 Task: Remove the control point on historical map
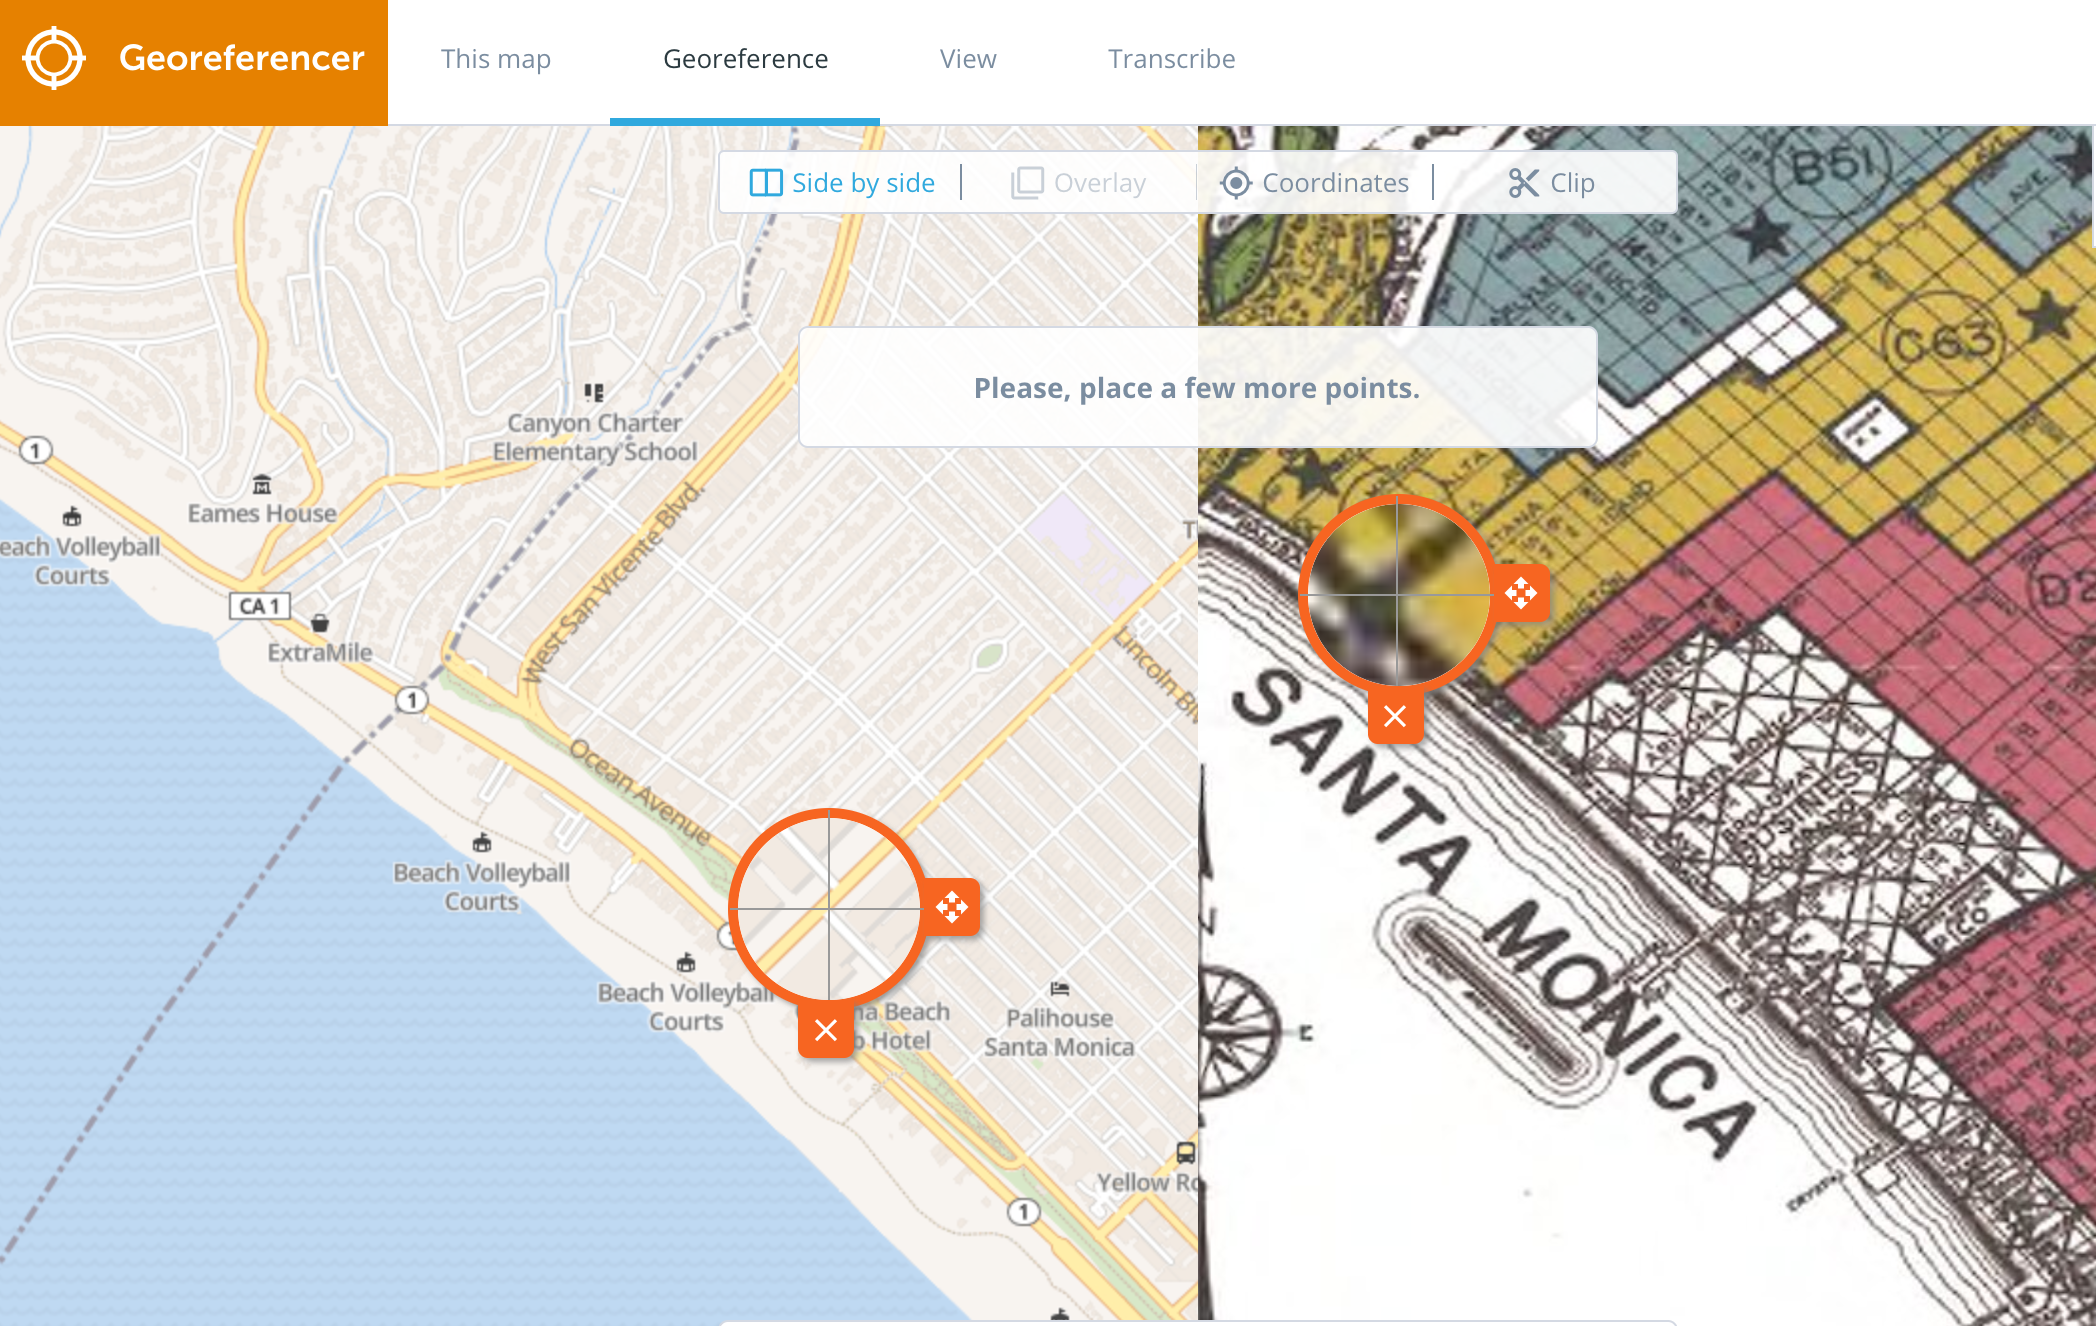coord(1395,716)
